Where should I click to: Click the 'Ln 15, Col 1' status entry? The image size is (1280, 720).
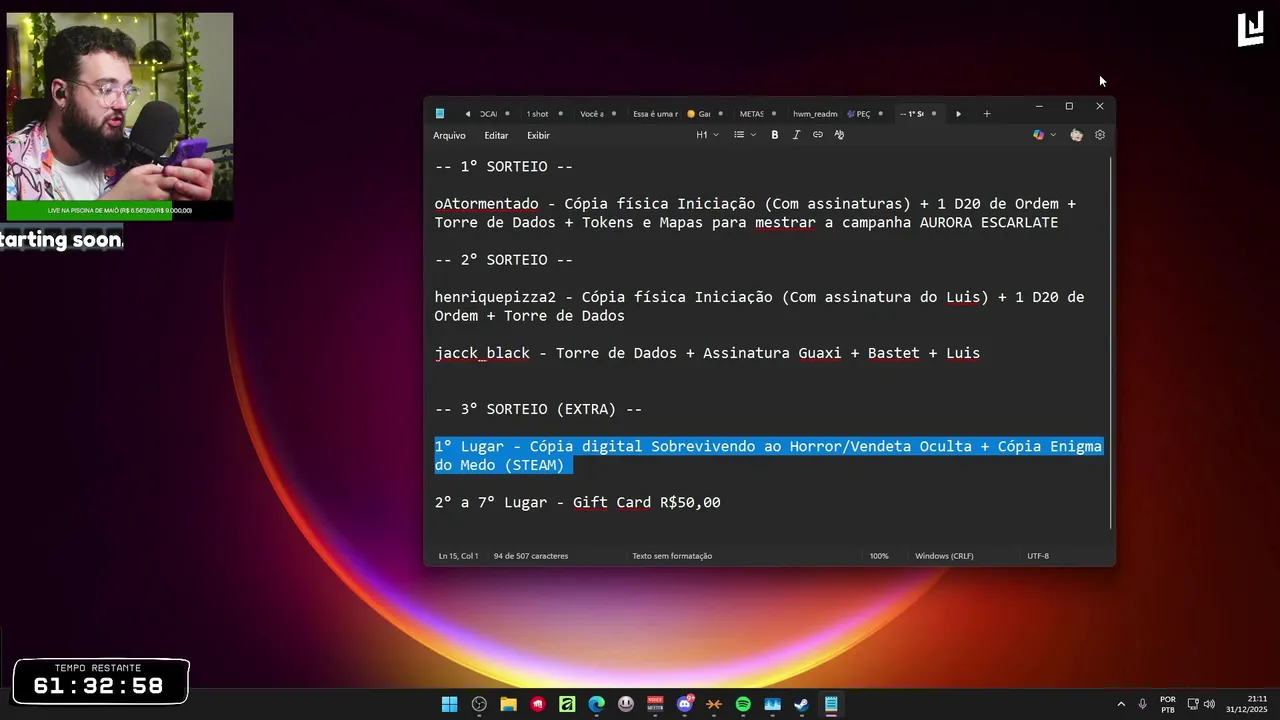458,556
